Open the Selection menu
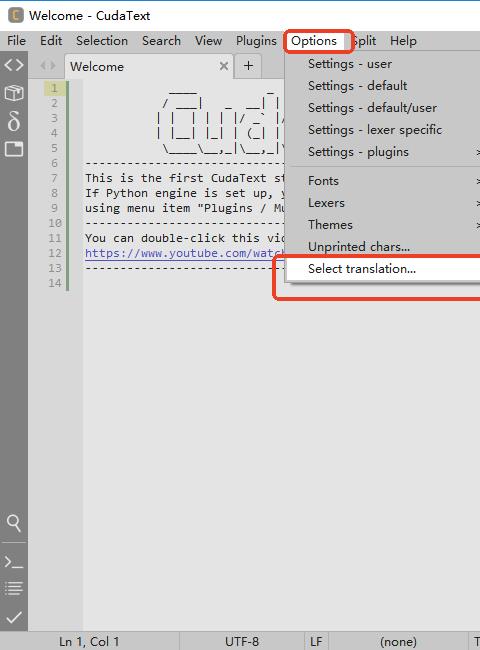This screenshot has height=650, width=480. (x=102, y=41)
